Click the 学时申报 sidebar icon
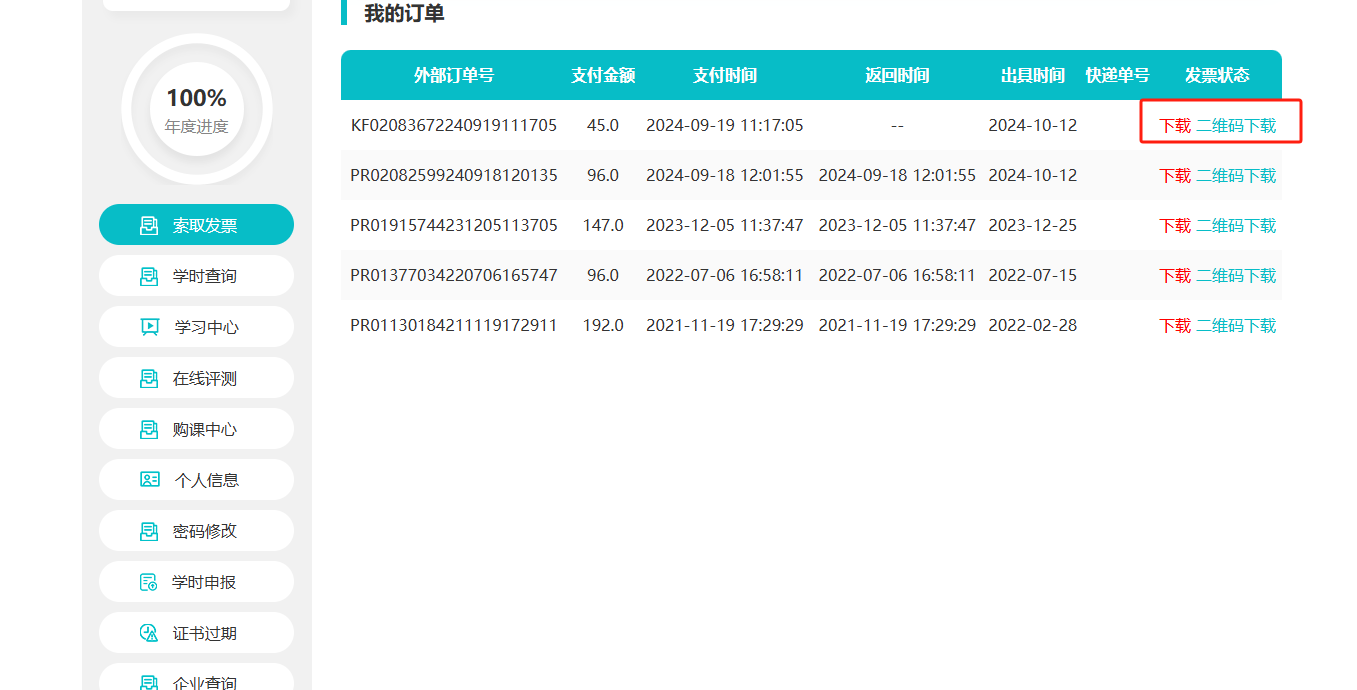The width and height of the screenshot is (1357, 690). coord(149,582)
